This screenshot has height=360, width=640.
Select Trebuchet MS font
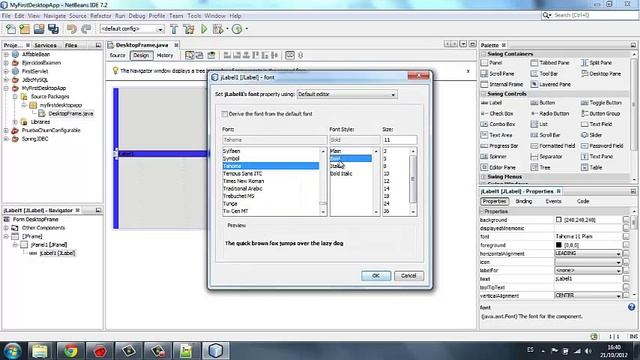pos(239,196)
